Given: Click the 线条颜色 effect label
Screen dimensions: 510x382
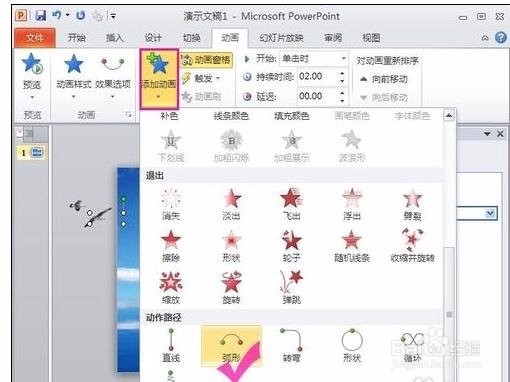Looking at the screenshot, I should [x=231, y=116].
